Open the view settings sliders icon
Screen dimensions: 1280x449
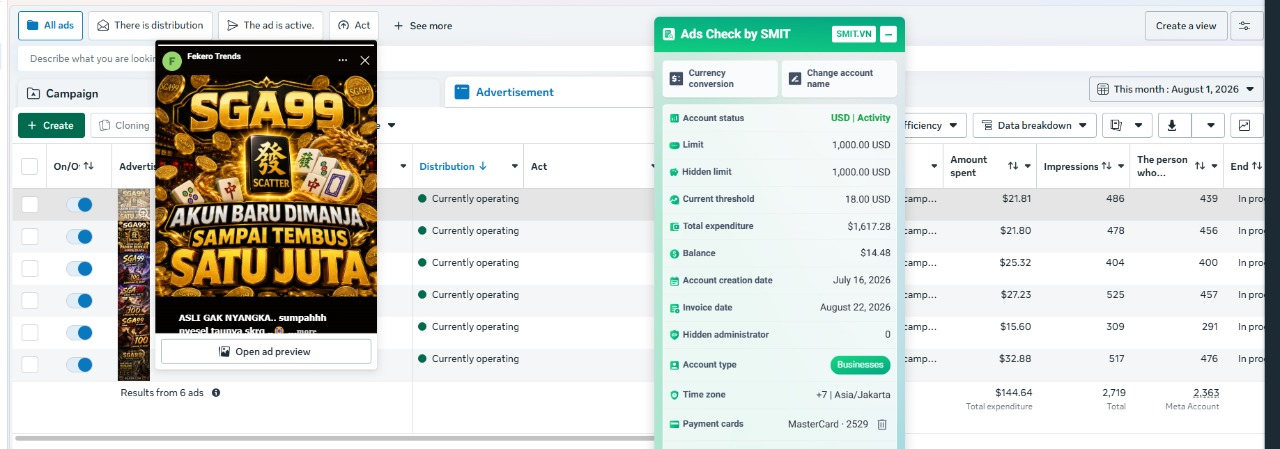(x=1245, y=26)
